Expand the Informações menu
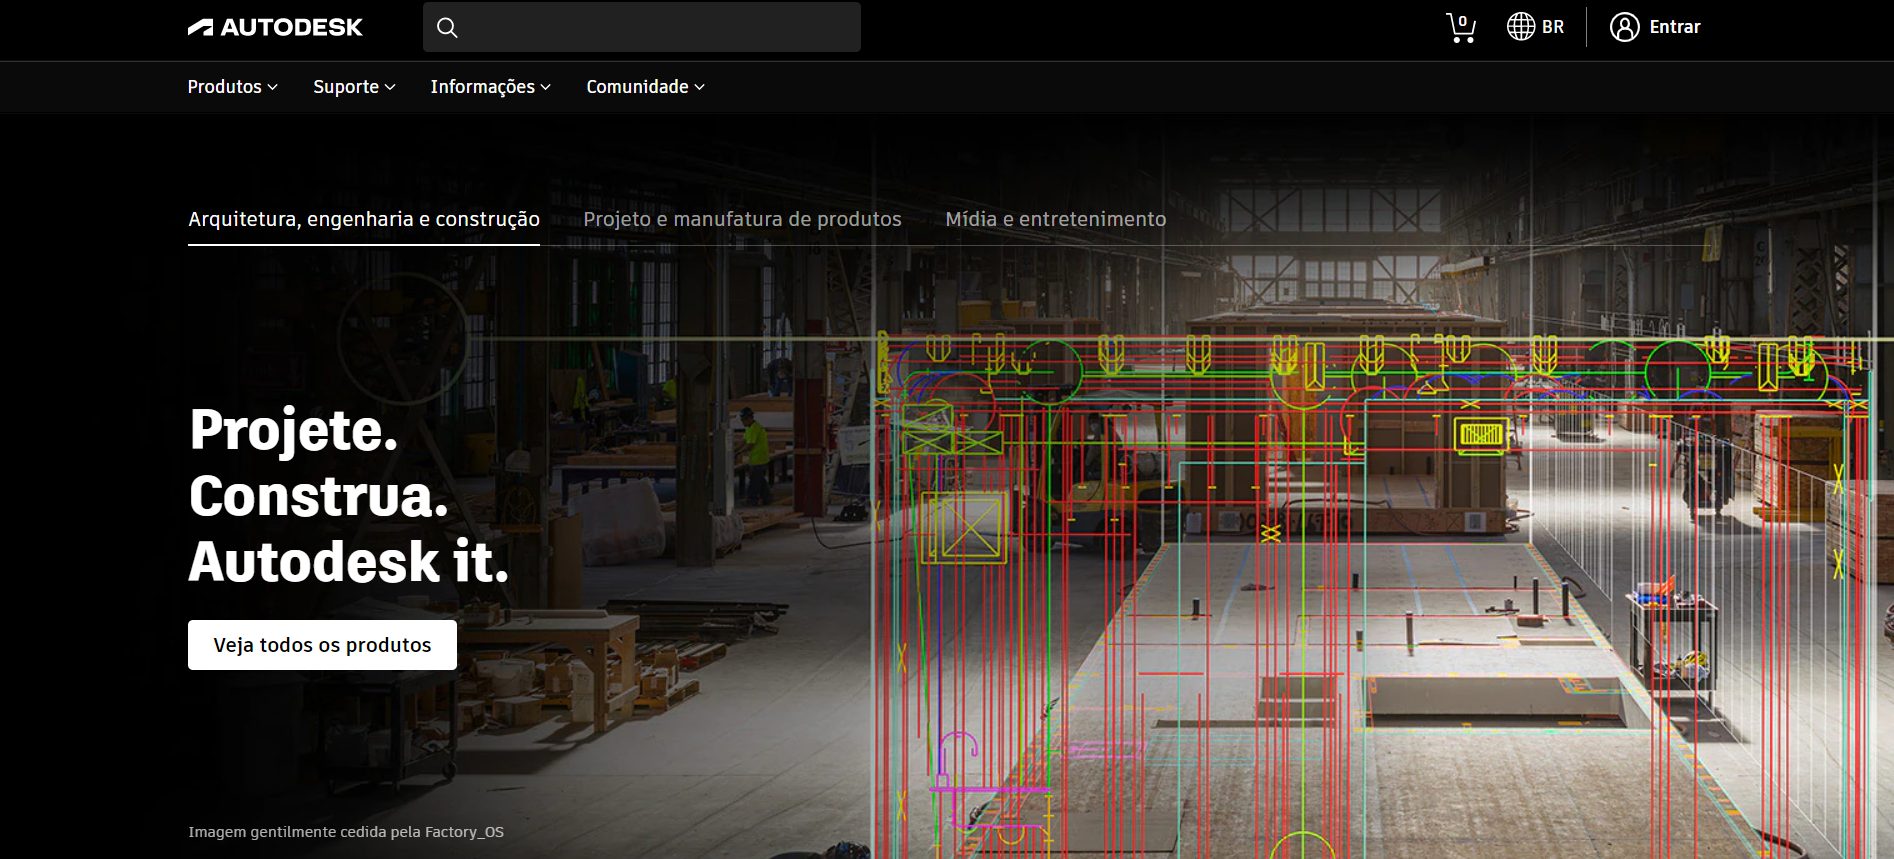Image resolution: width=1894 pixels, height=859 pixels. pos(491,87)
